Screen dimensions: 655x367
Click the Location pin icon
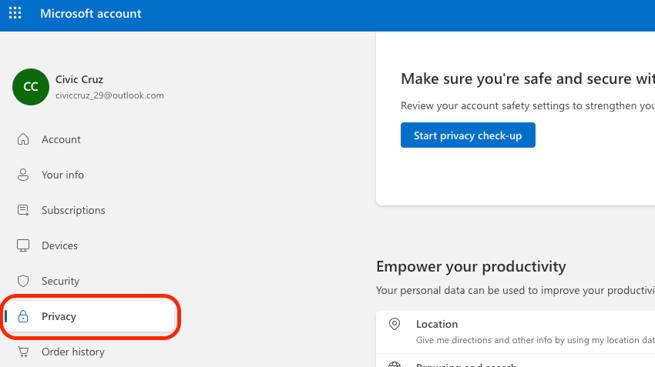point(394,324)
